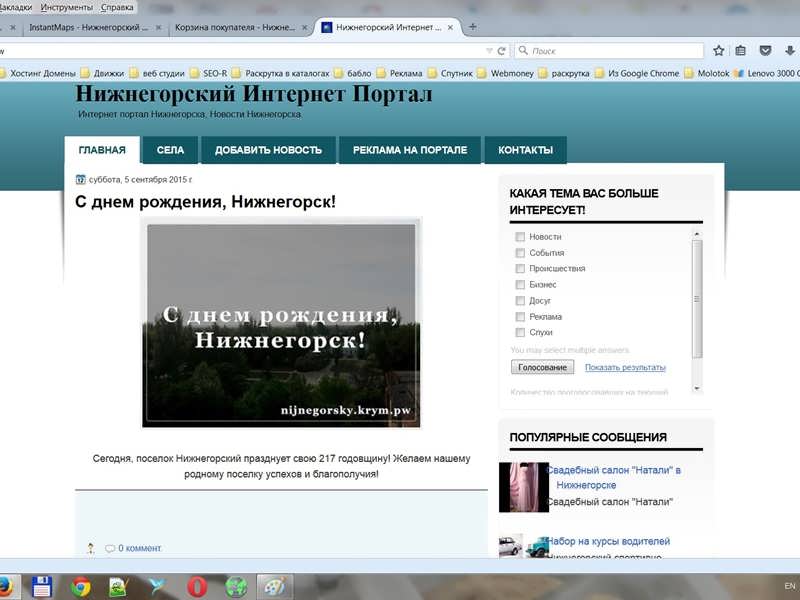
Task: Click the Нижнегорский Интернет Портал site title
Action: click(x=254, y=94)
